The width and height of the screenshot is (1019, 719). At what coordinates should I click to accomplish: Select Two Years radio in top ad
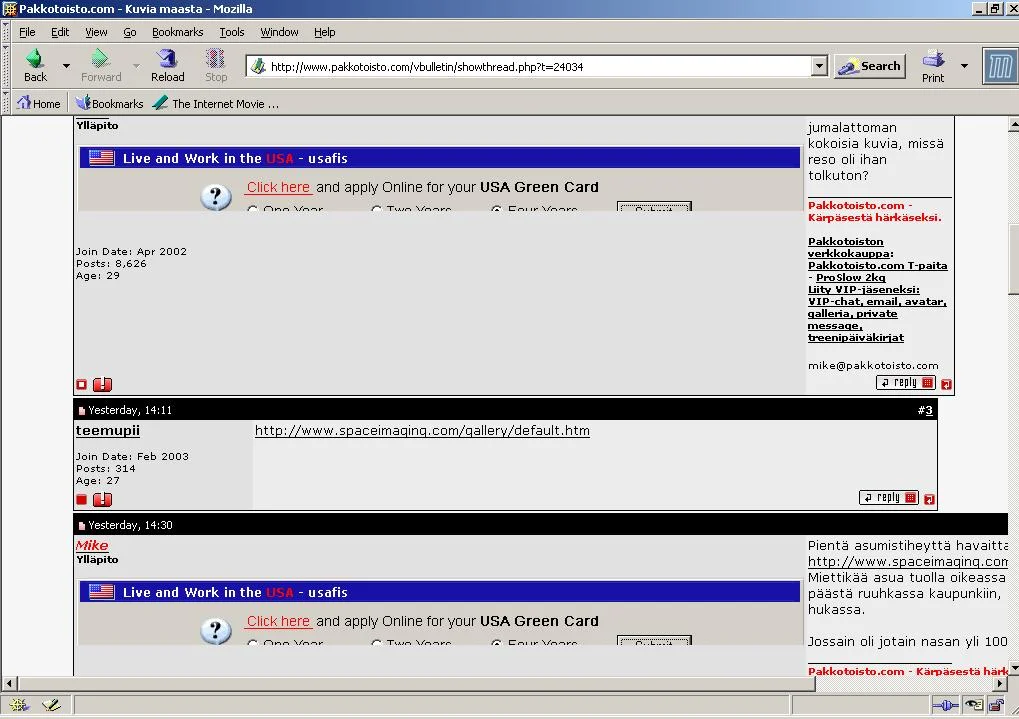tap(376, 210)
